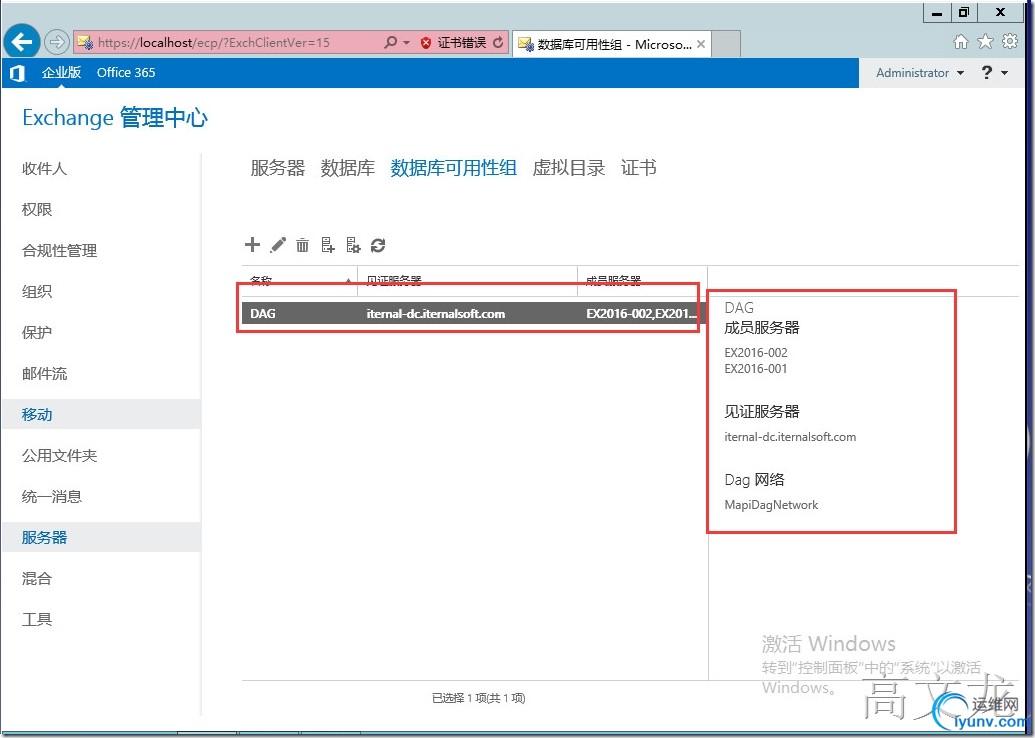Open 混合 in left navigation
The width and height of the screenshot is (1035, 738).
pos(37,578)
